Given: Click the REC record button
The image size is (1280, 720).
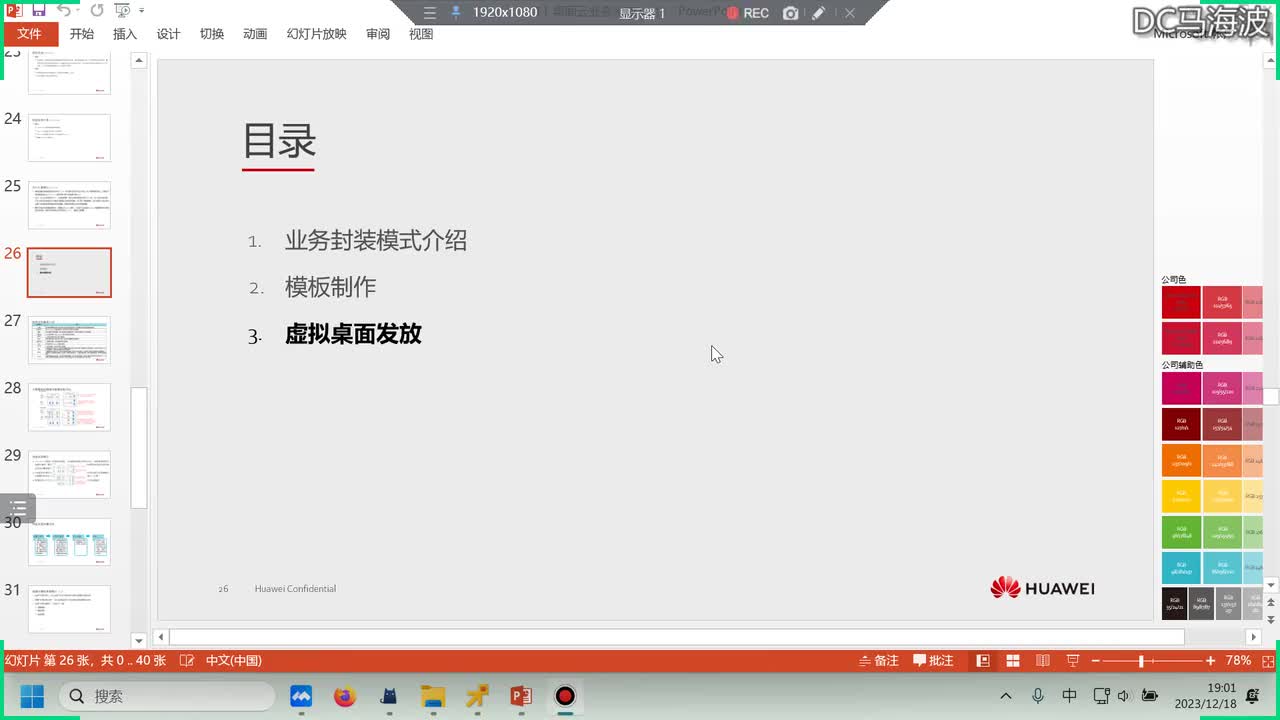Looking at the screenshot, I should pyautogui.click(x=748, y=13).
